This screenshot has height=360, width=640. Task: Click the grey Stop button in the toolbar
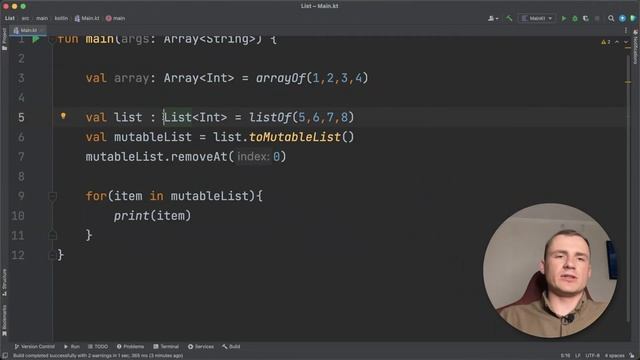pyautogui.click(x=597, y=18)
